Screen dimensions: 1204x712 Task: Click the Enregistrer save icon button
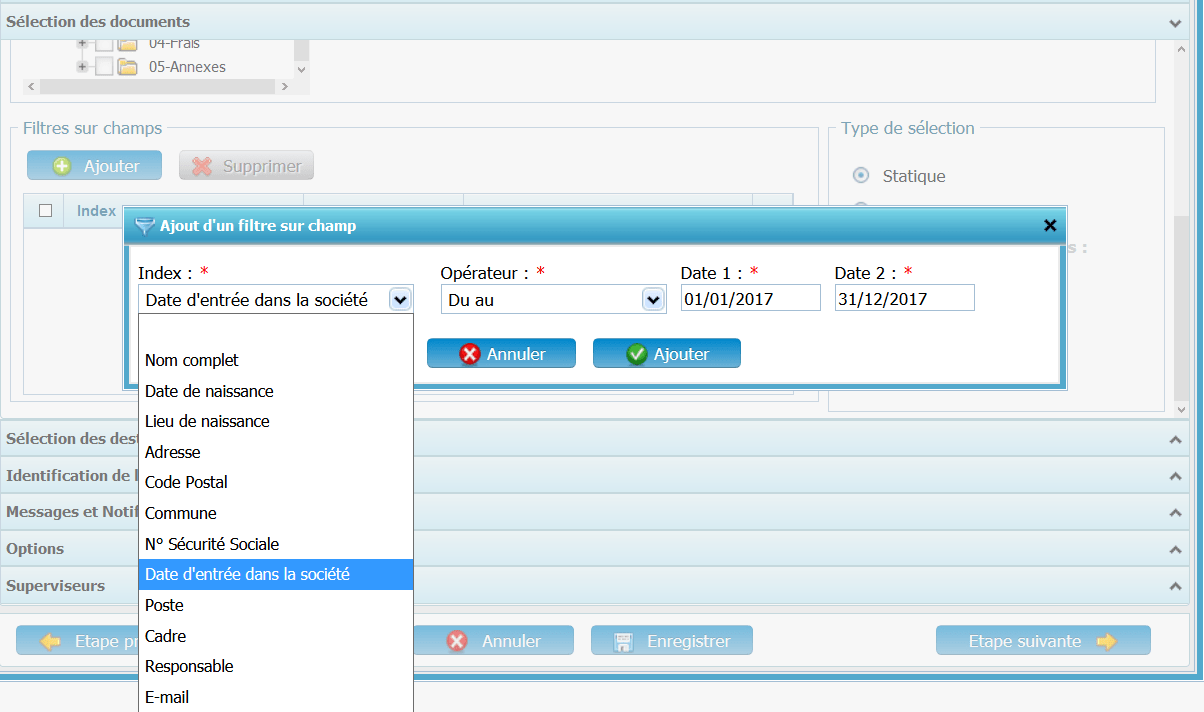tap(672, 641)
